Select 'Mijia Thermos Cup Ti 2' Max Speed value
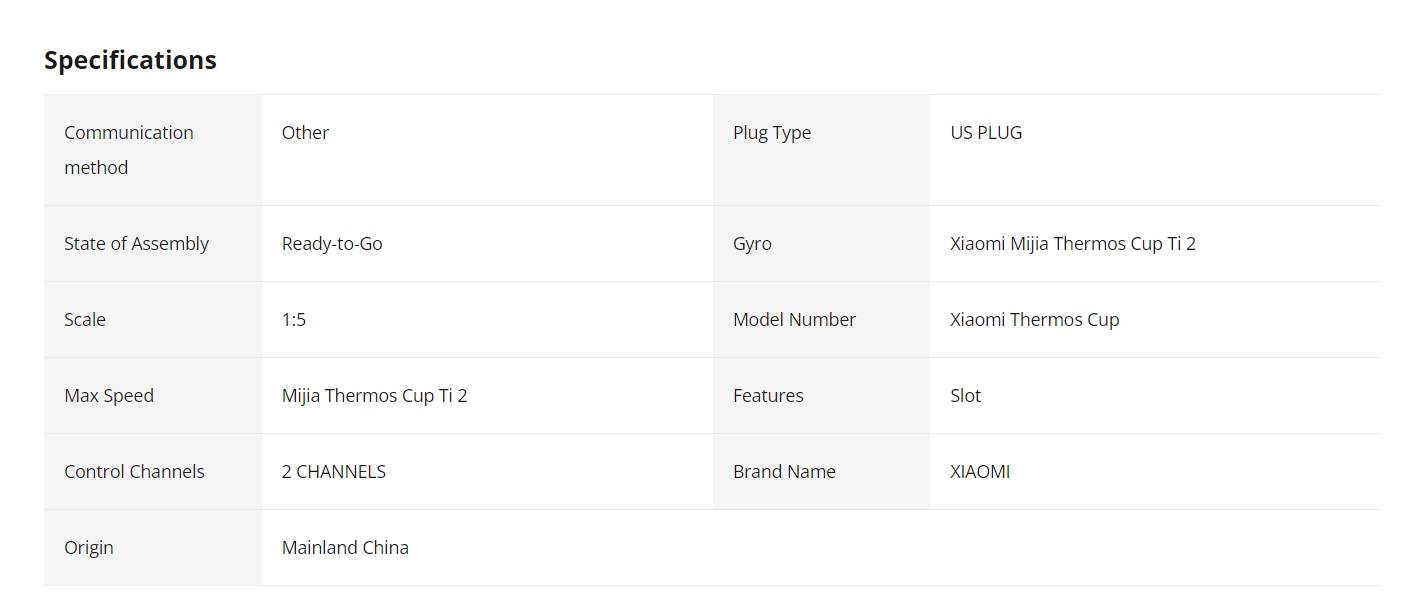This screenshot has height=611, width=1404. click(x=375, y=396)
